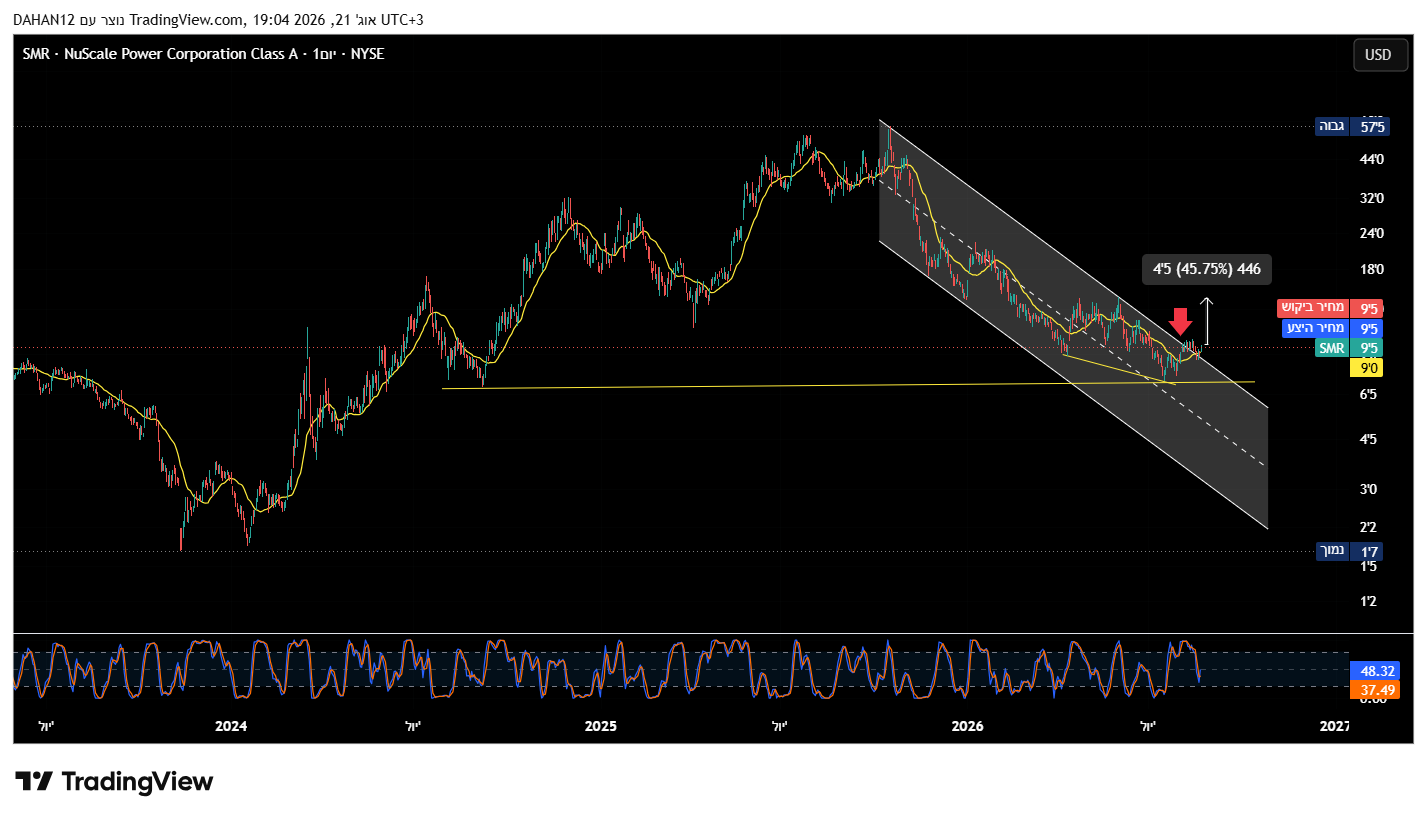Select the blue נמוך low-price label
The image size is (1427, 819).
pyautogui.click(x=1331, y=551)
